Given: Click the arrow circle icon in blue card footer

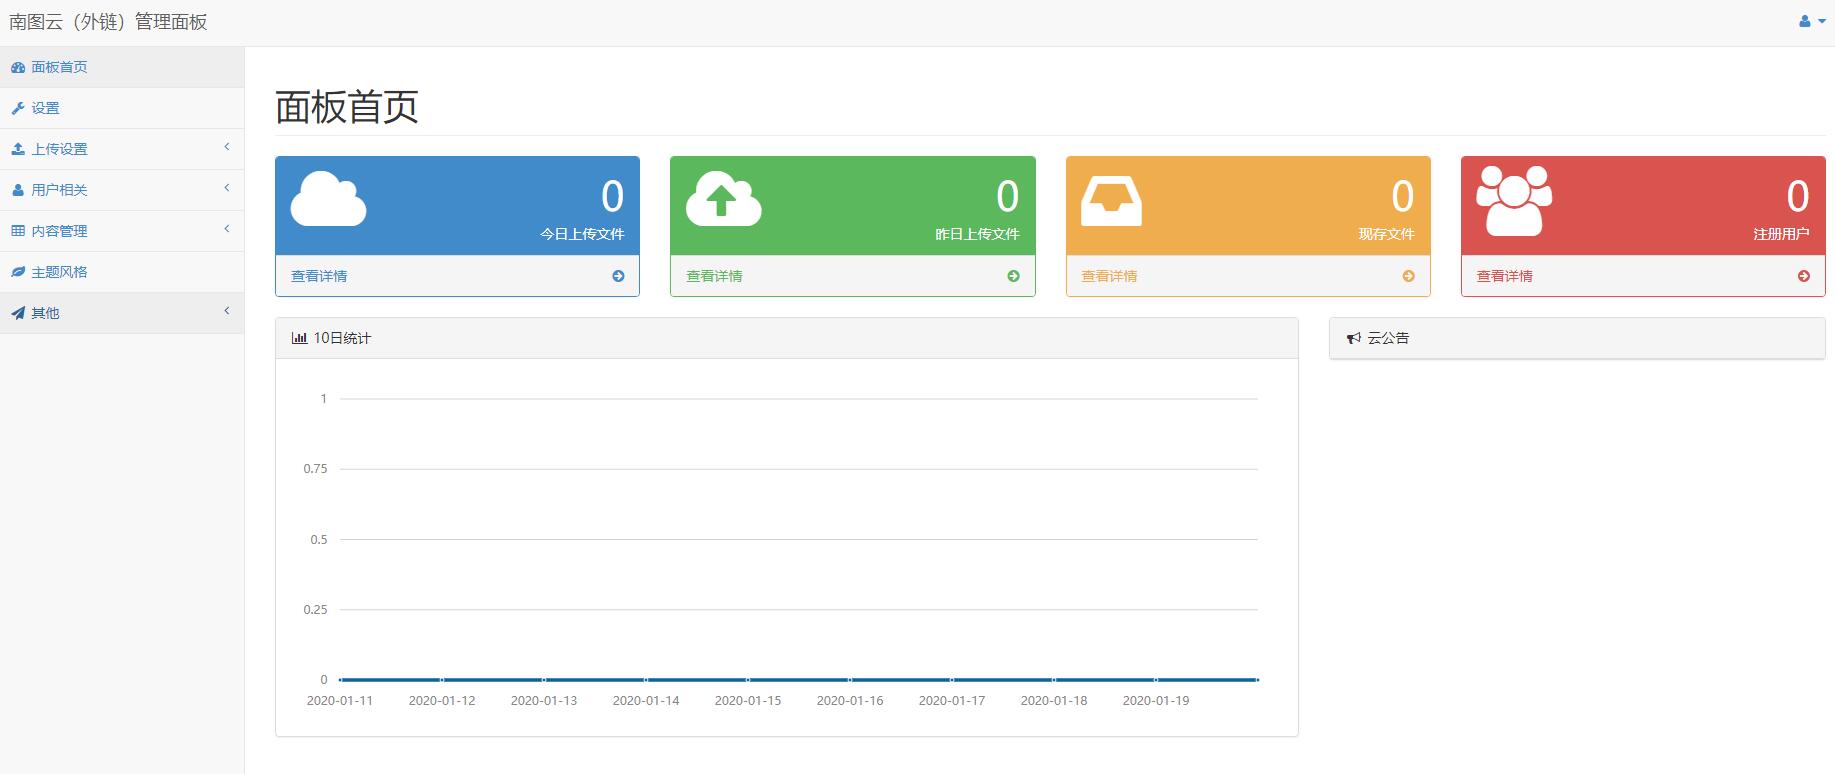Looking at the screenshot, I should tap(618, 276).
